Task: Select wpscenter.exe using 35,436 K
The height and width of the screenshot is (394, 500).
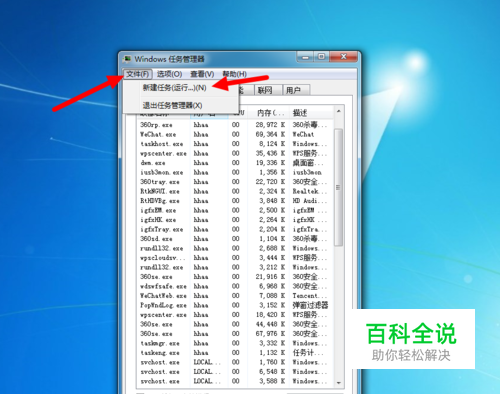Action: point(163,153)
